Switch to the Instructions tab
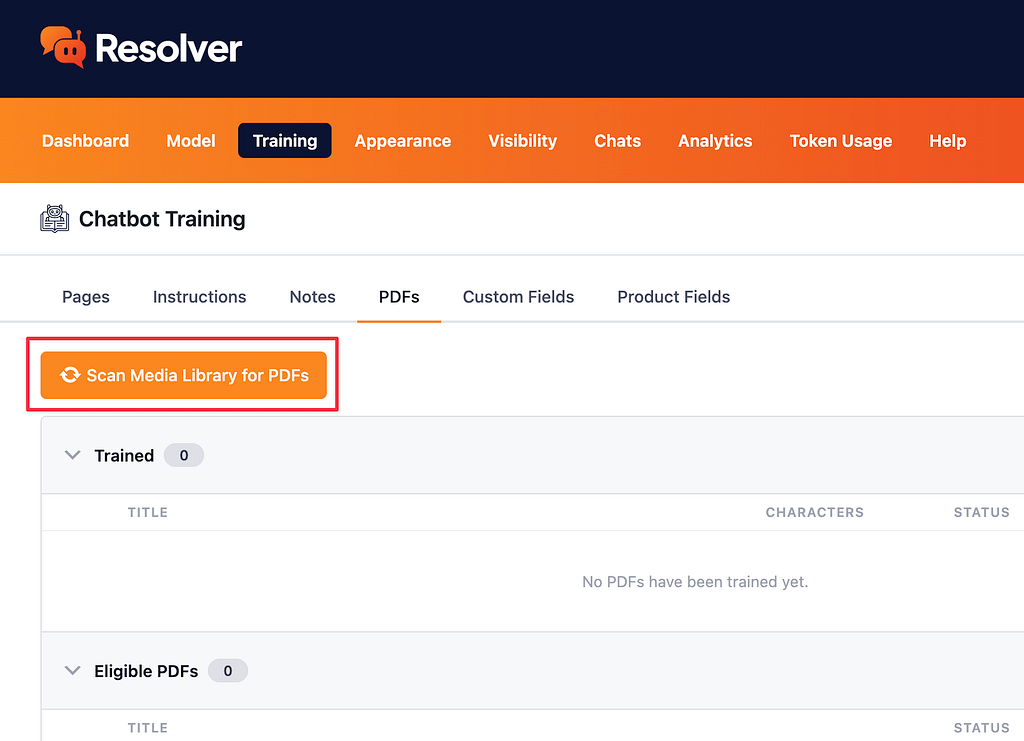 click(x=199, y=297)
